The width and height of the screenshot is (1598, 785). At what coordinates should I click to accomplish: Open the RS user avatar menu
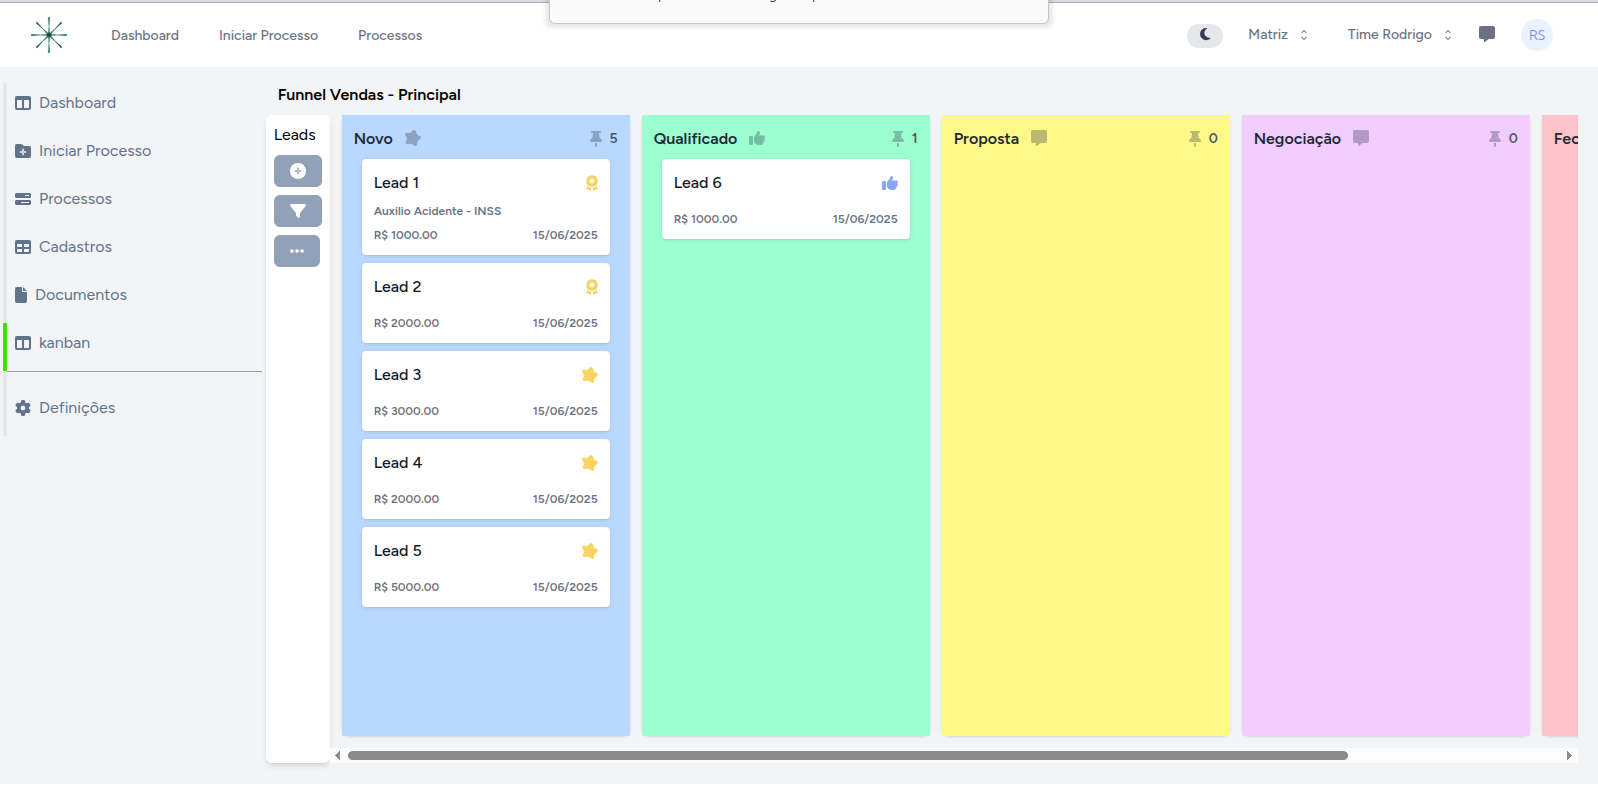(x=1537, y=35)
